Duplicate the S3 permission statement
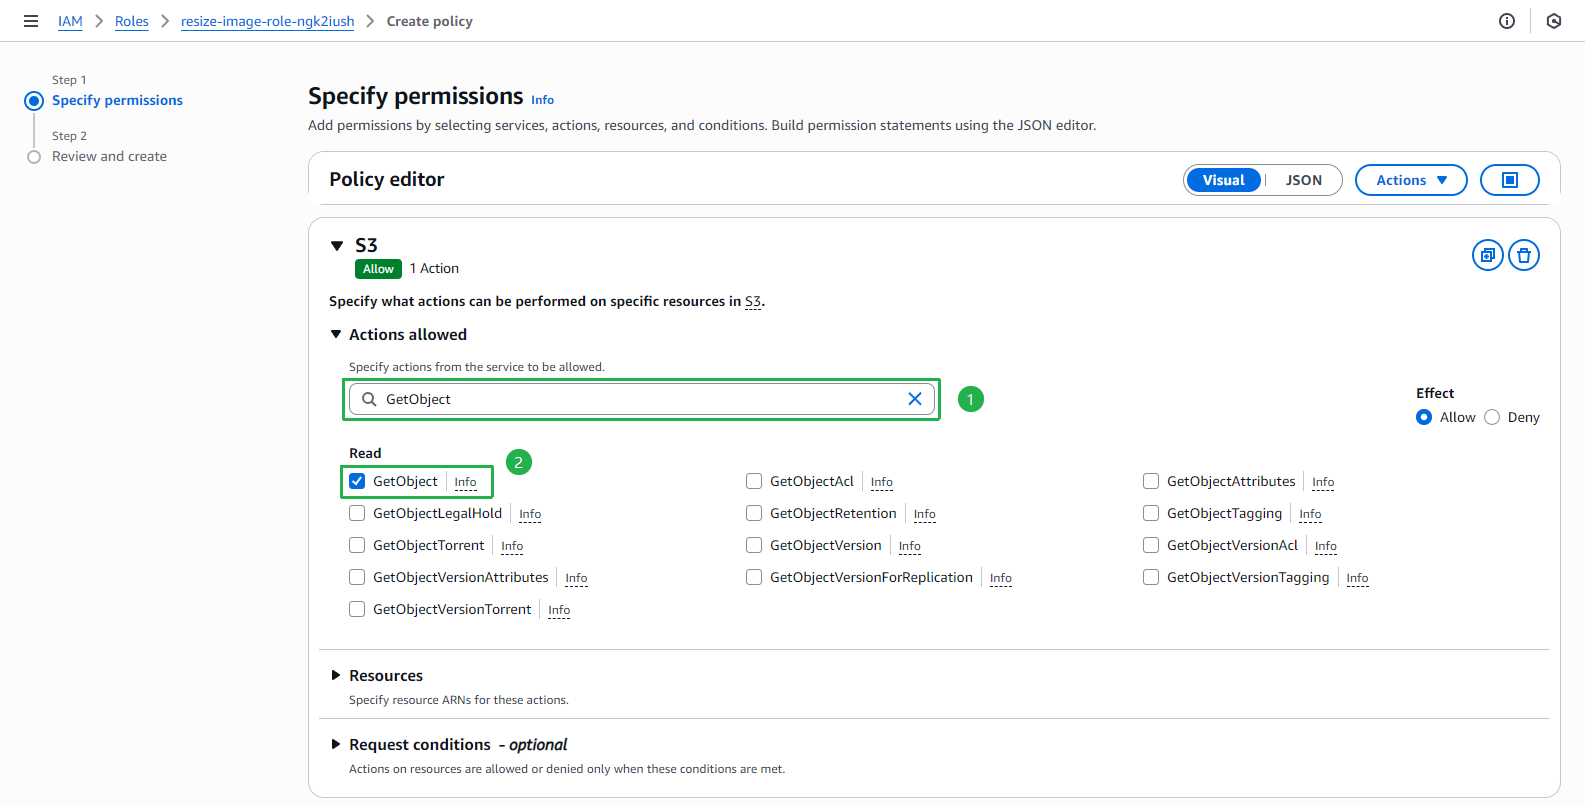1585x806 pixels. coord(1488,255)
